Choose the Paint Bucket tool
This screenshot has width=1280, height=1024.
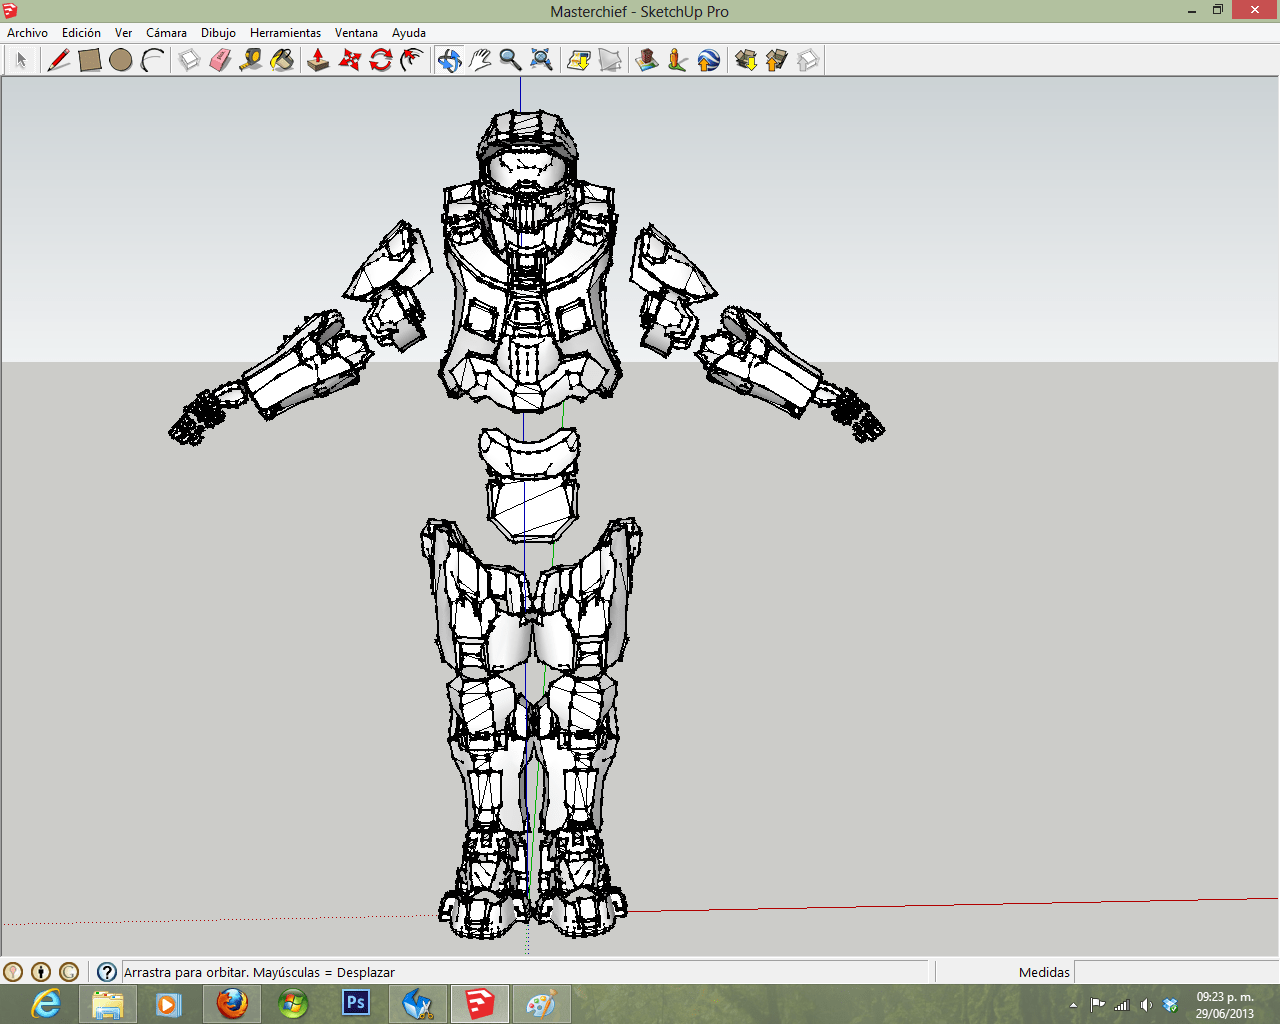click(282, 61)
